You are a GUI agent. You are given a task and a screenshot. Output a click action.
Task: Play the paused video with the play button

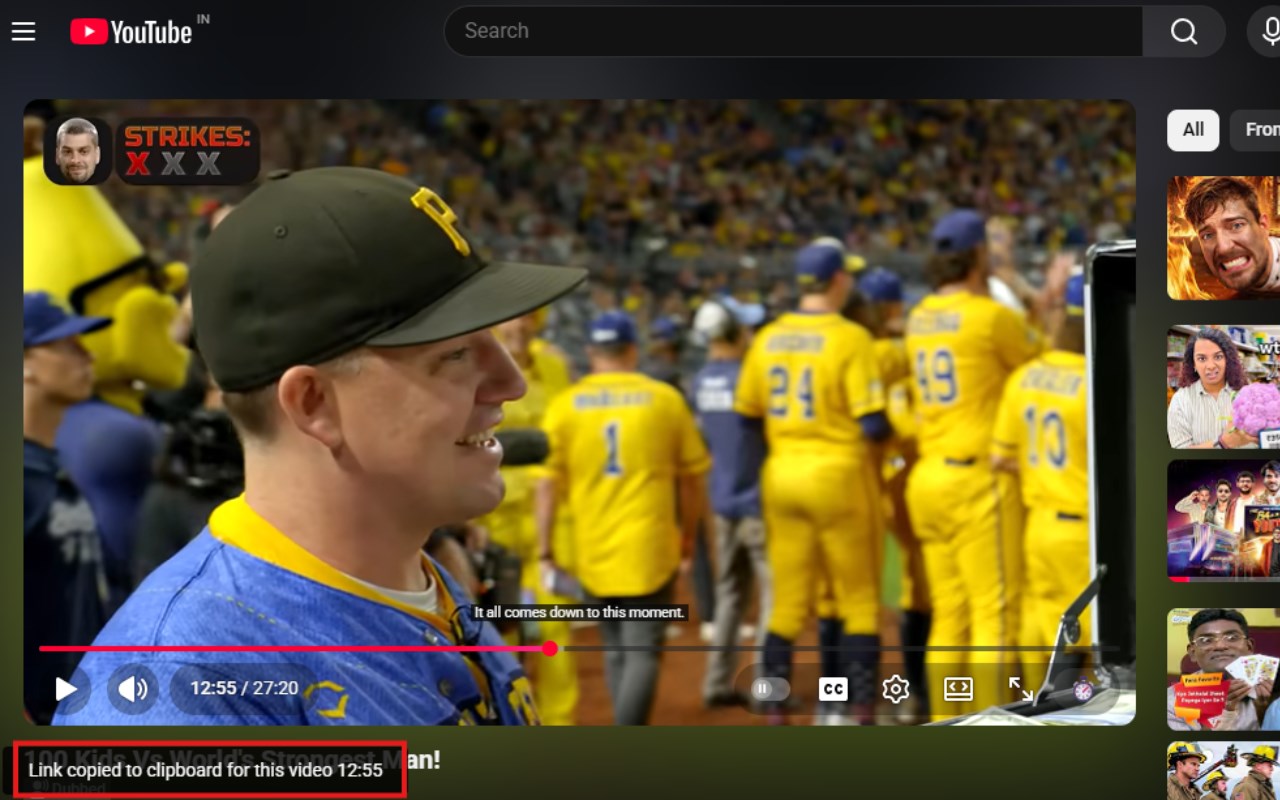click(66, 689)
